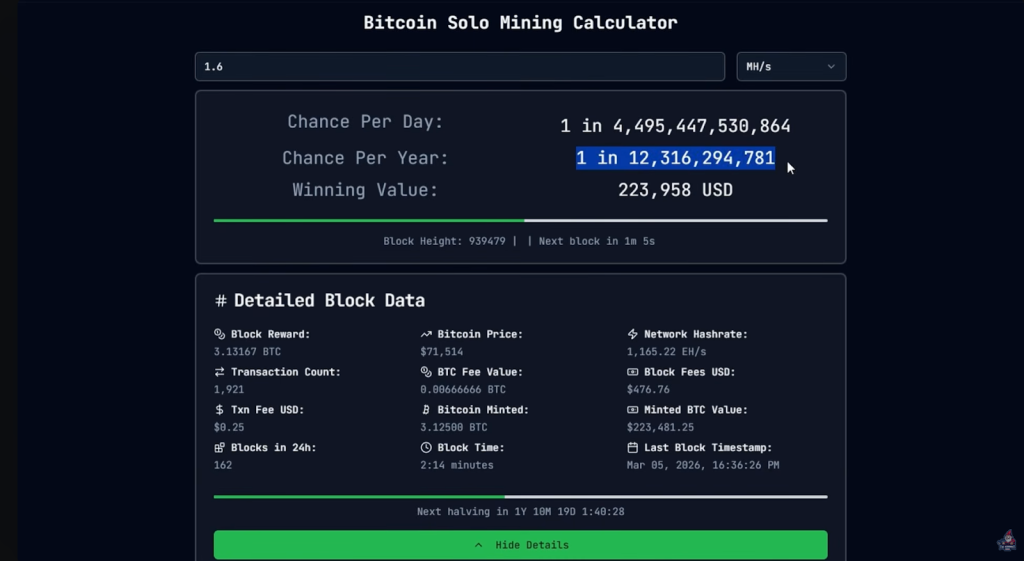This screenshot has width=1024, height=561.
Task: Click the Txn Fee USD dollar icon
Action: [219, 409]
